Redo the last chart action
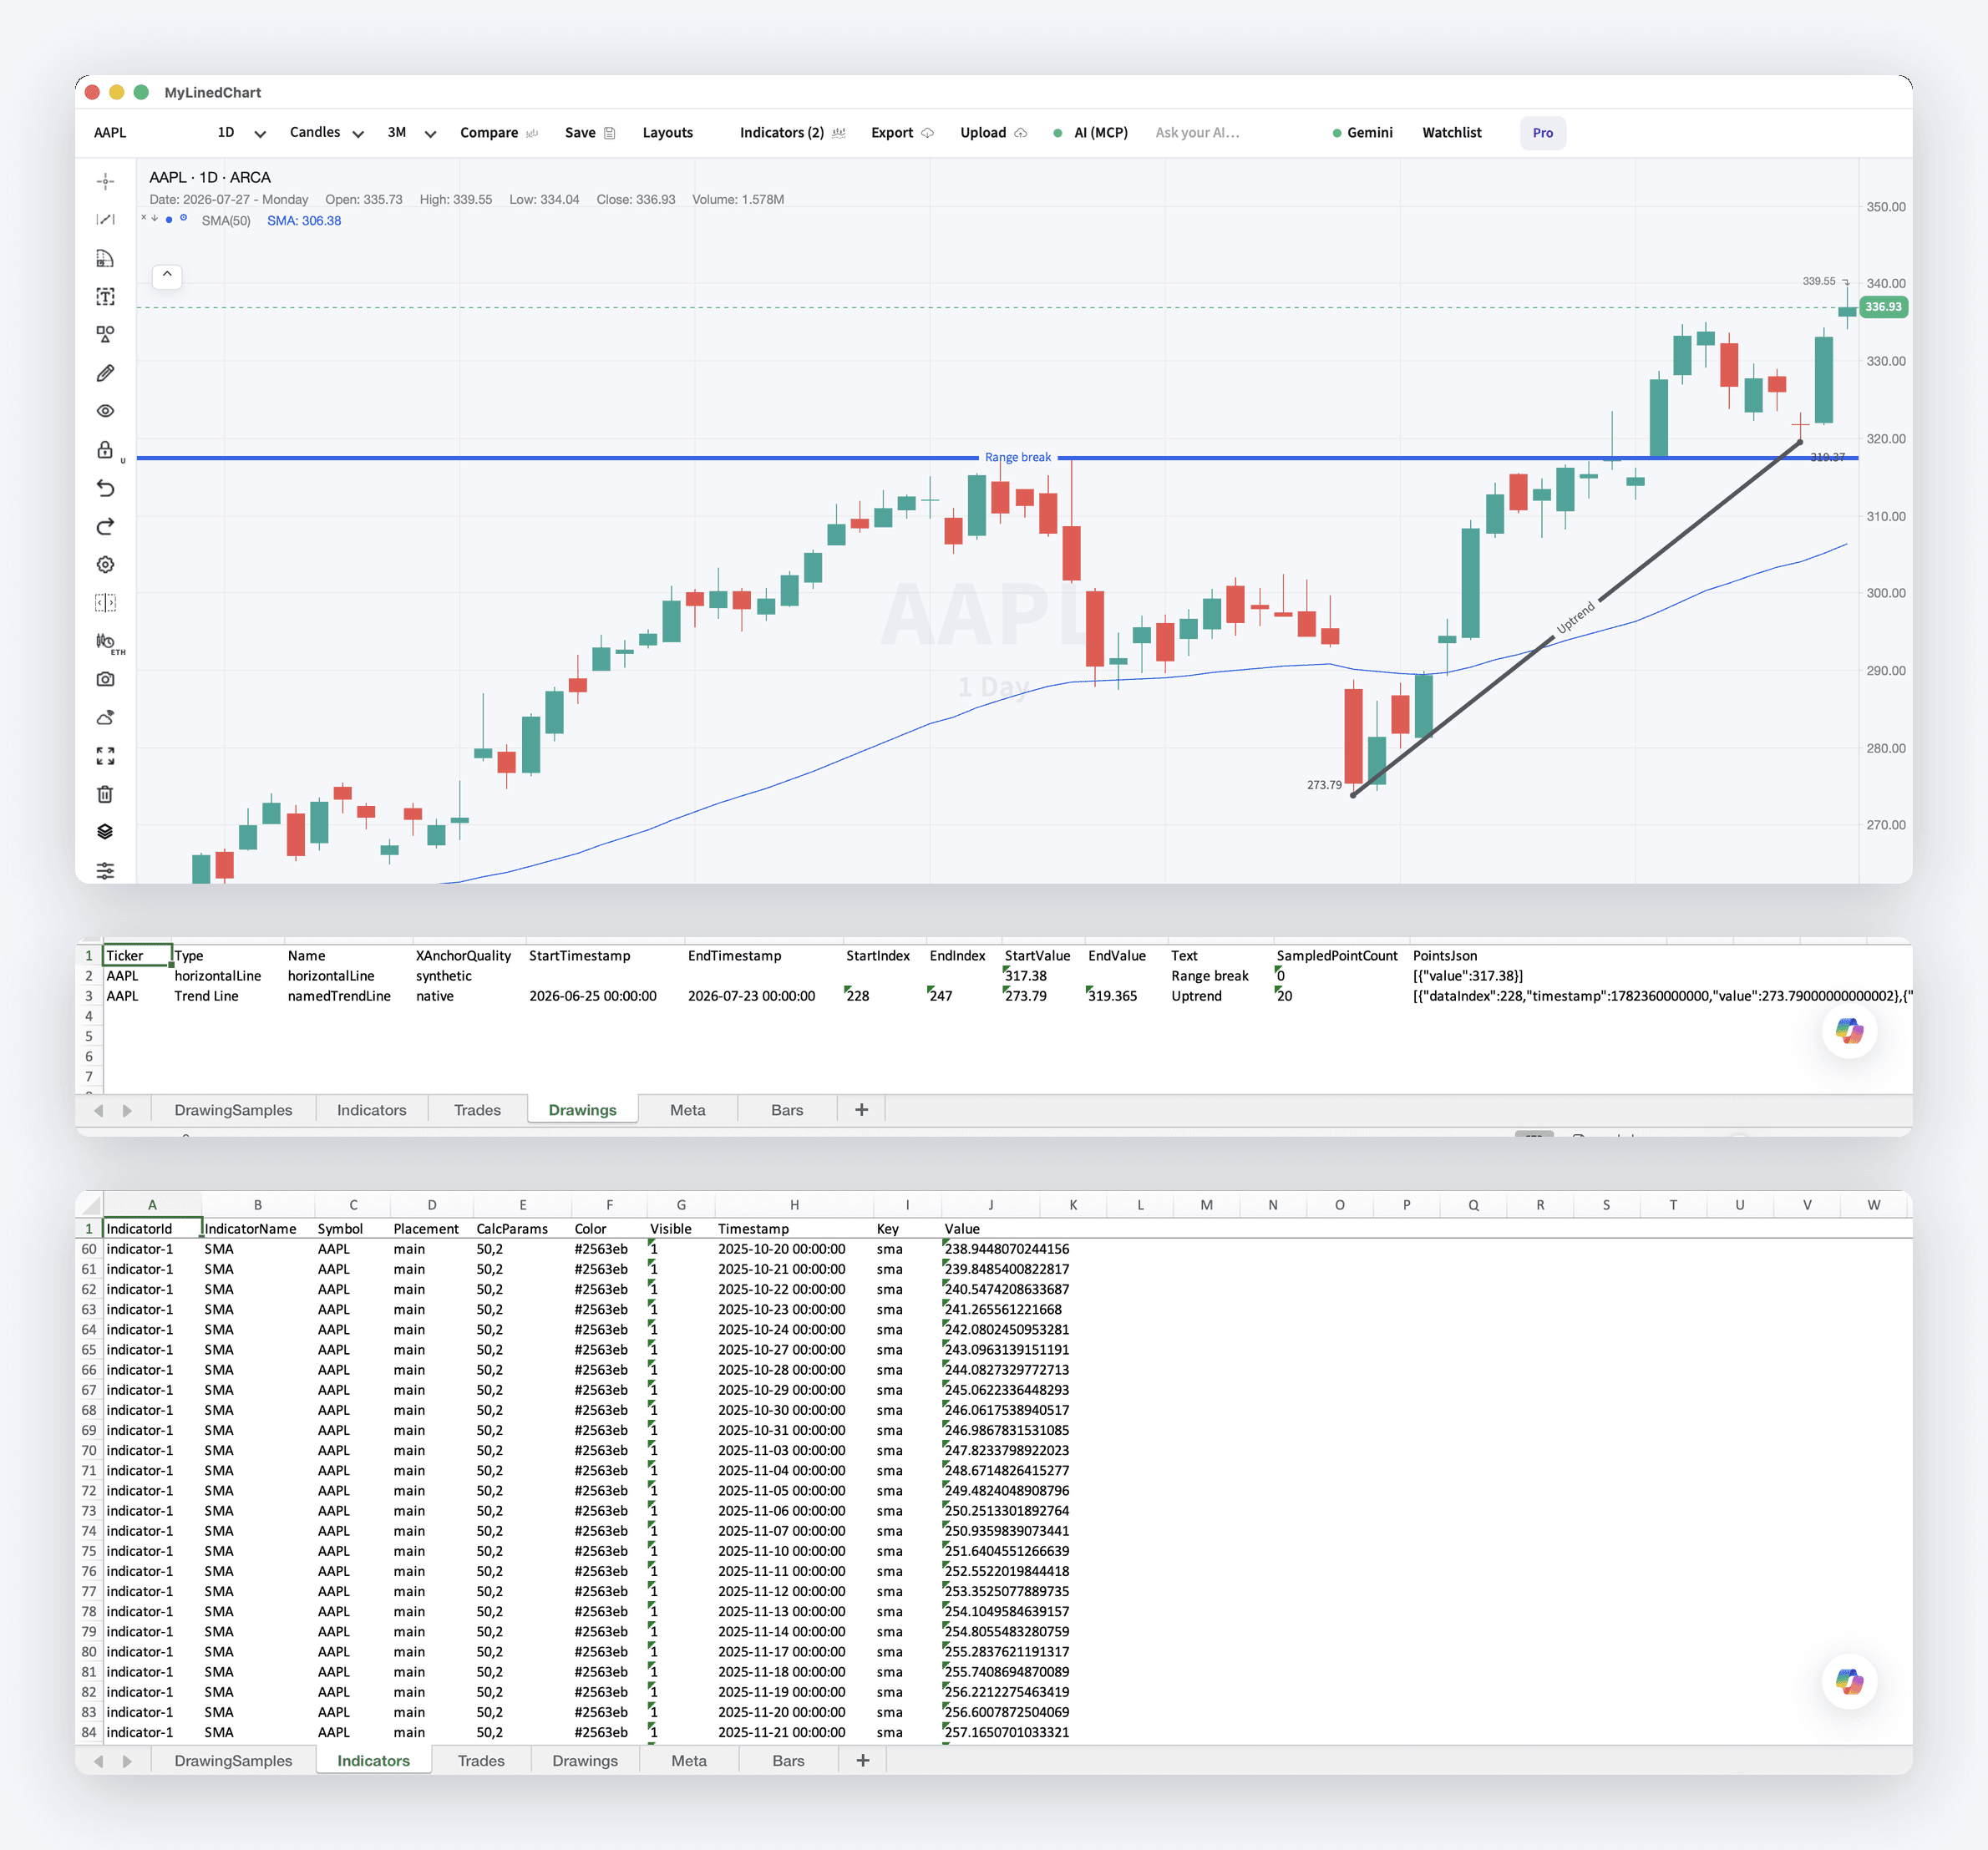This screenshot has height=1850, width=1988. point(105,526)
